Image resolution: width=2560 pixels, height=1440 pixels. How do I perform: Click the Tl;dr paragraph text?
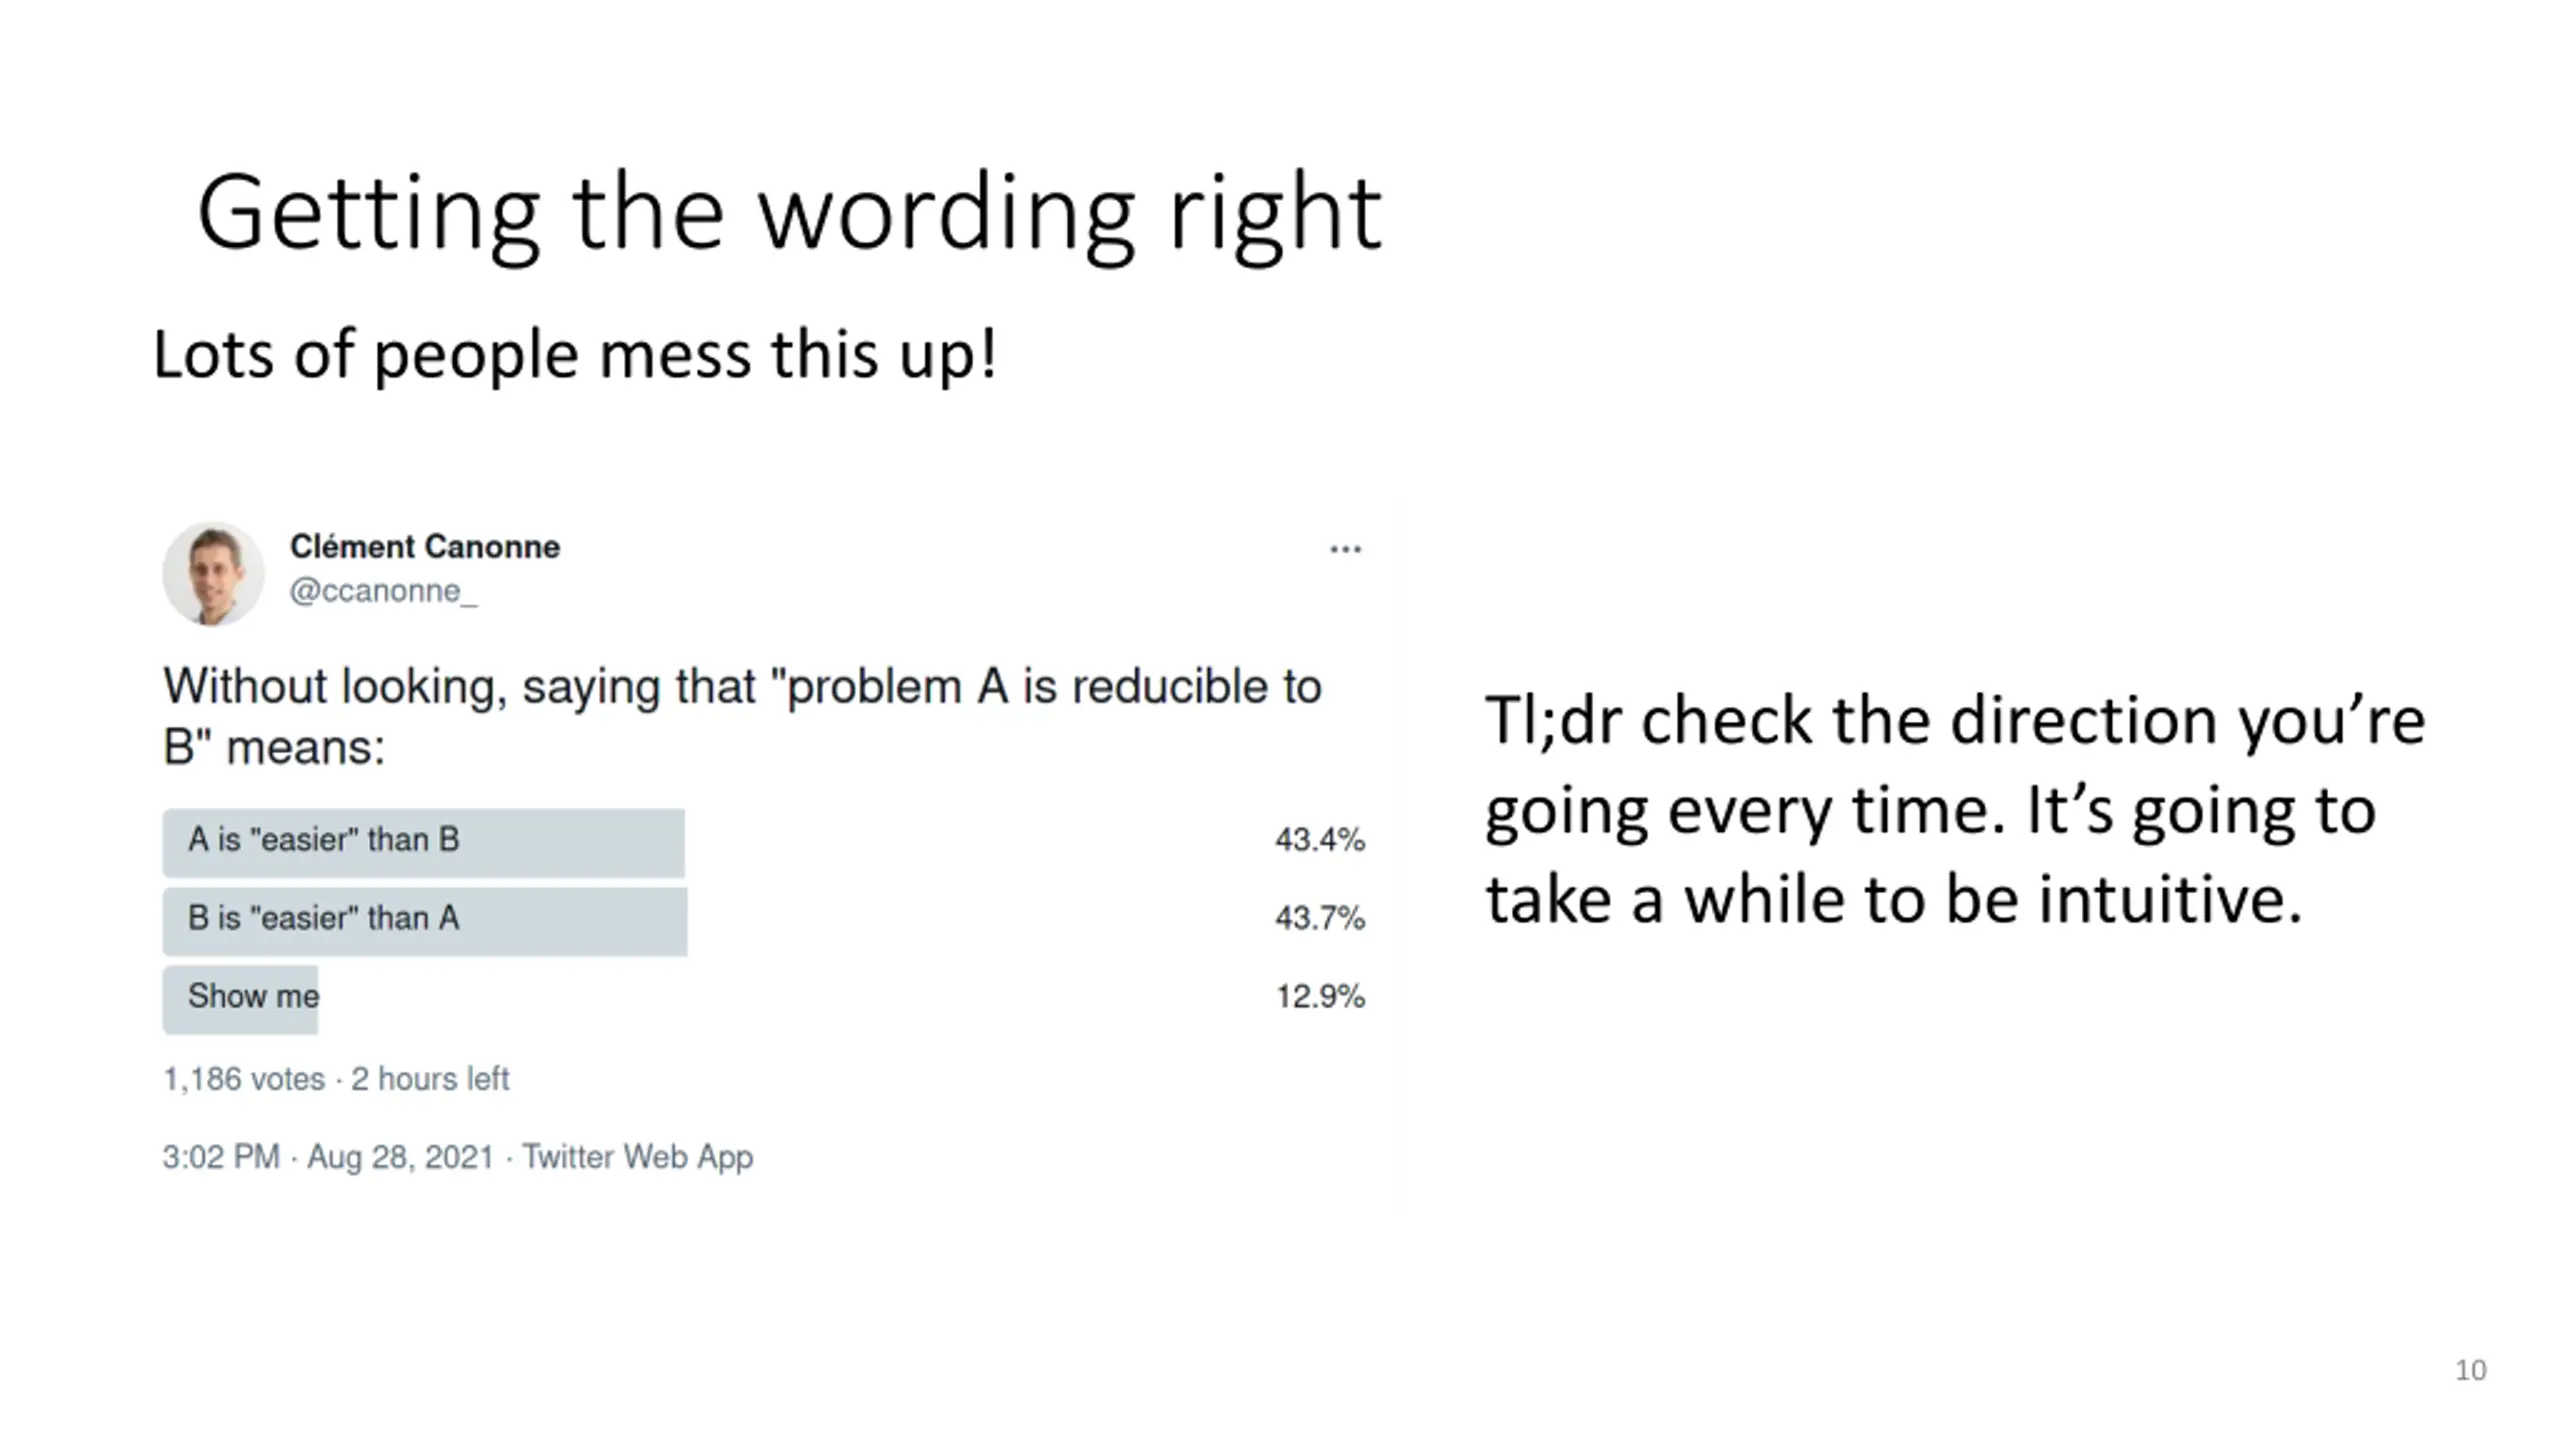click(1954, 810)
